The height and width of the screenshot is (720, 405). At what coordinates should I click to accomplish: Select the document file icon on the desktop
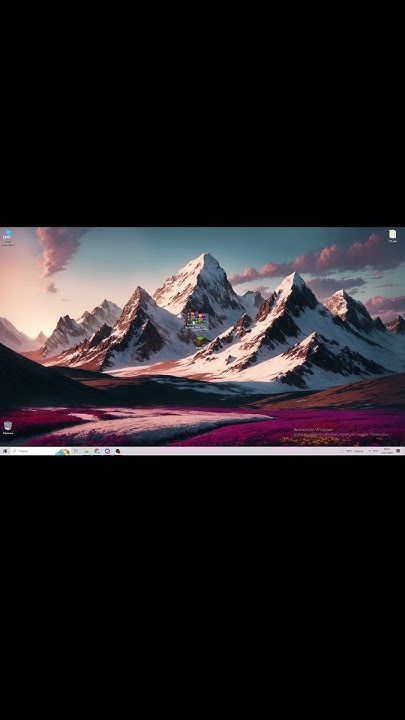[392, 236]
